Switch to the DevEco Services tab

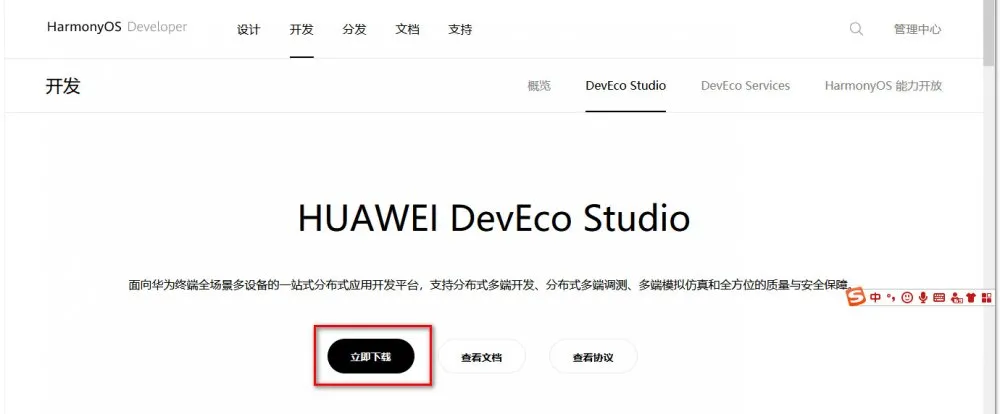745,85
